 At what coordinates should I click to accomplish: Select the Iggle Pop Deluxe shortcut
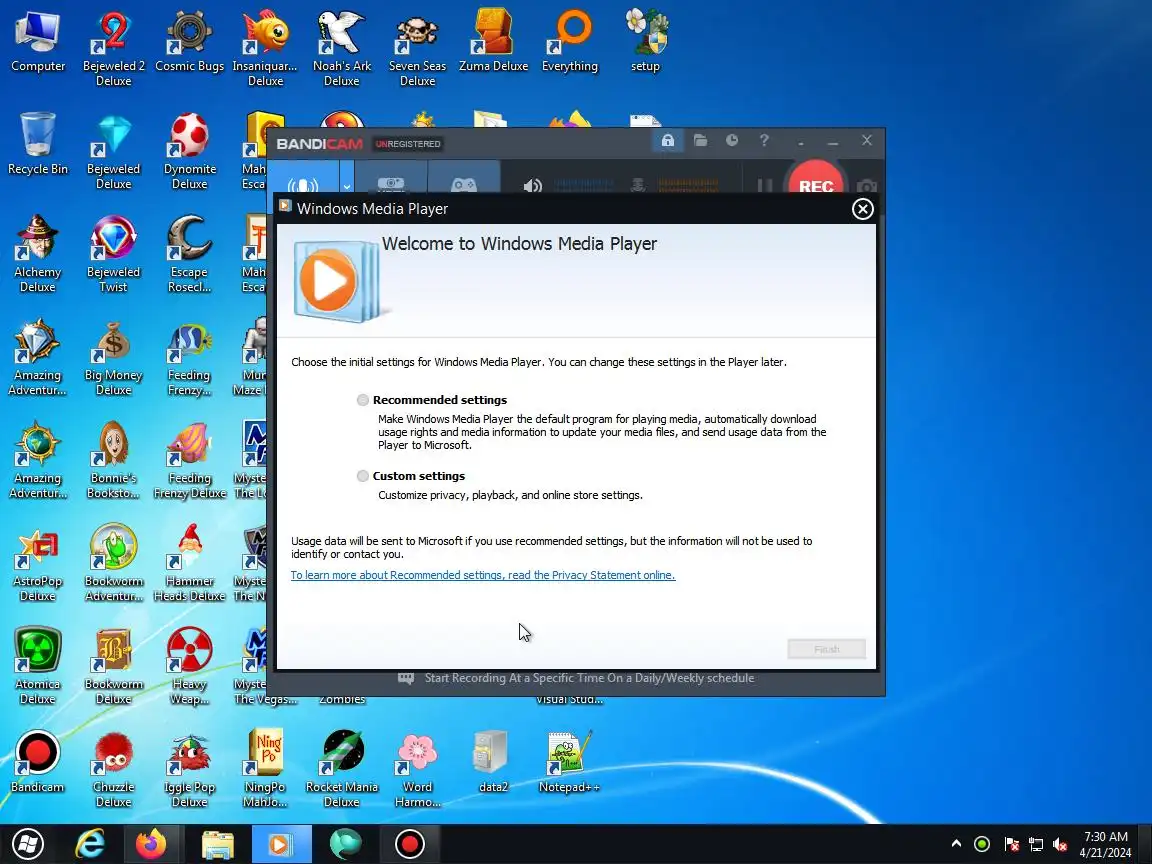click(x=190, y=769)
